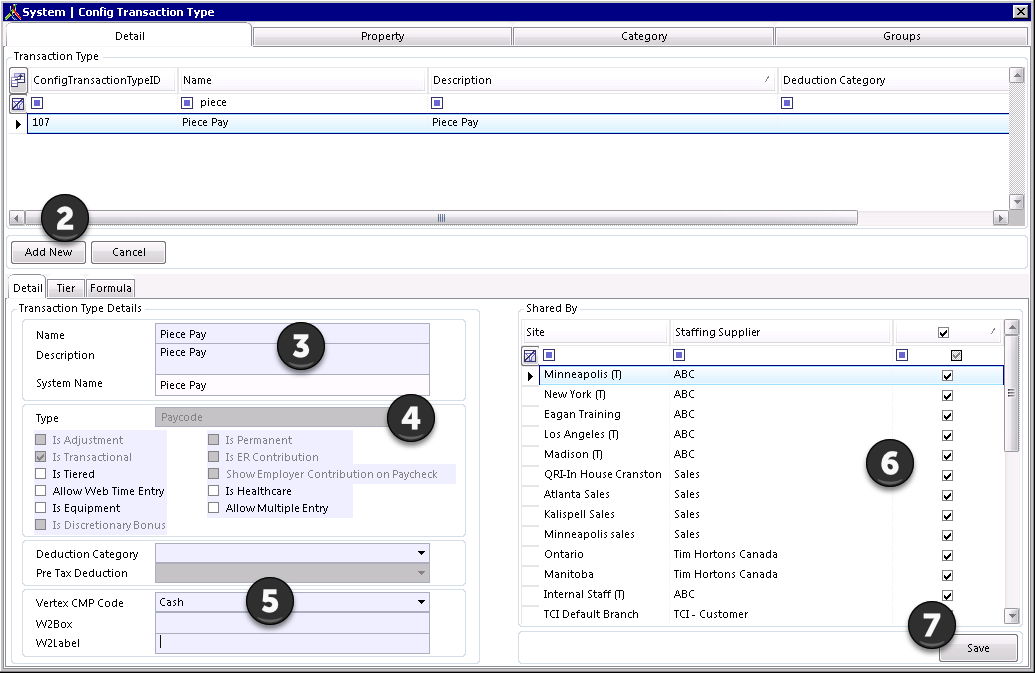This screenshot has height=673, width=1035.
Task: Go to the Groups tab
Action: (902, 36)
